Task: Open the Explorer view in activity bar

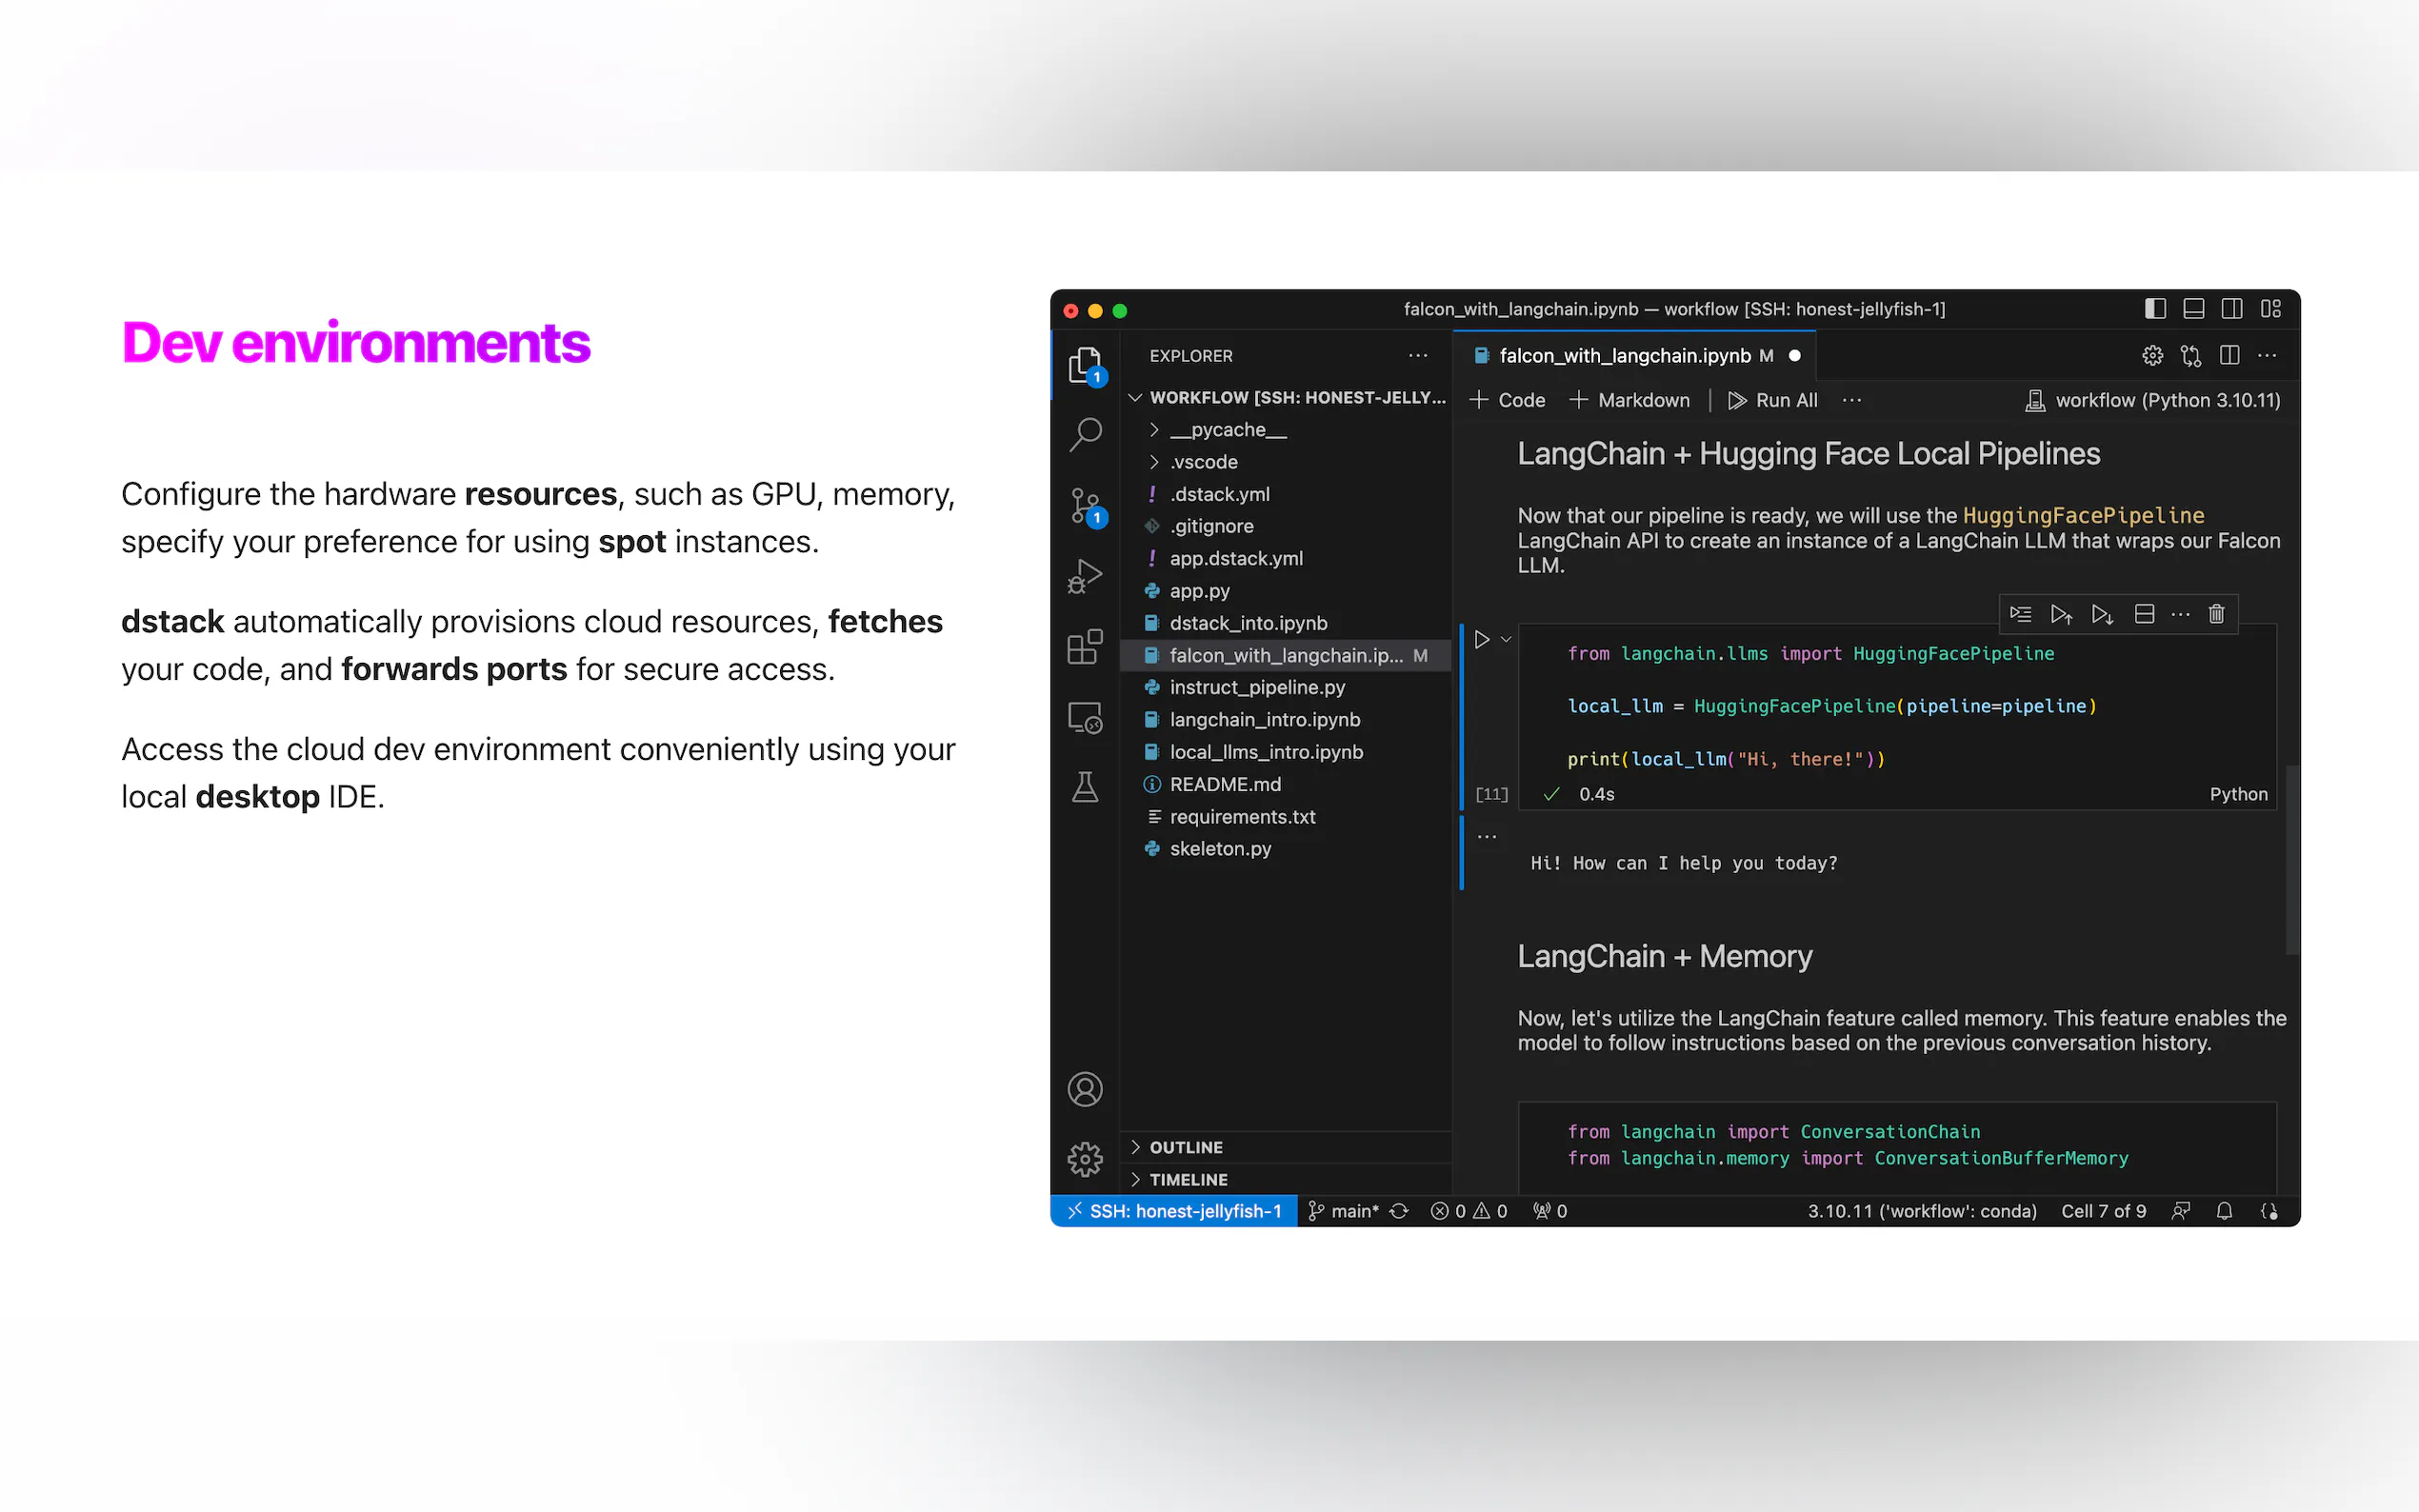Action: 1084,365
